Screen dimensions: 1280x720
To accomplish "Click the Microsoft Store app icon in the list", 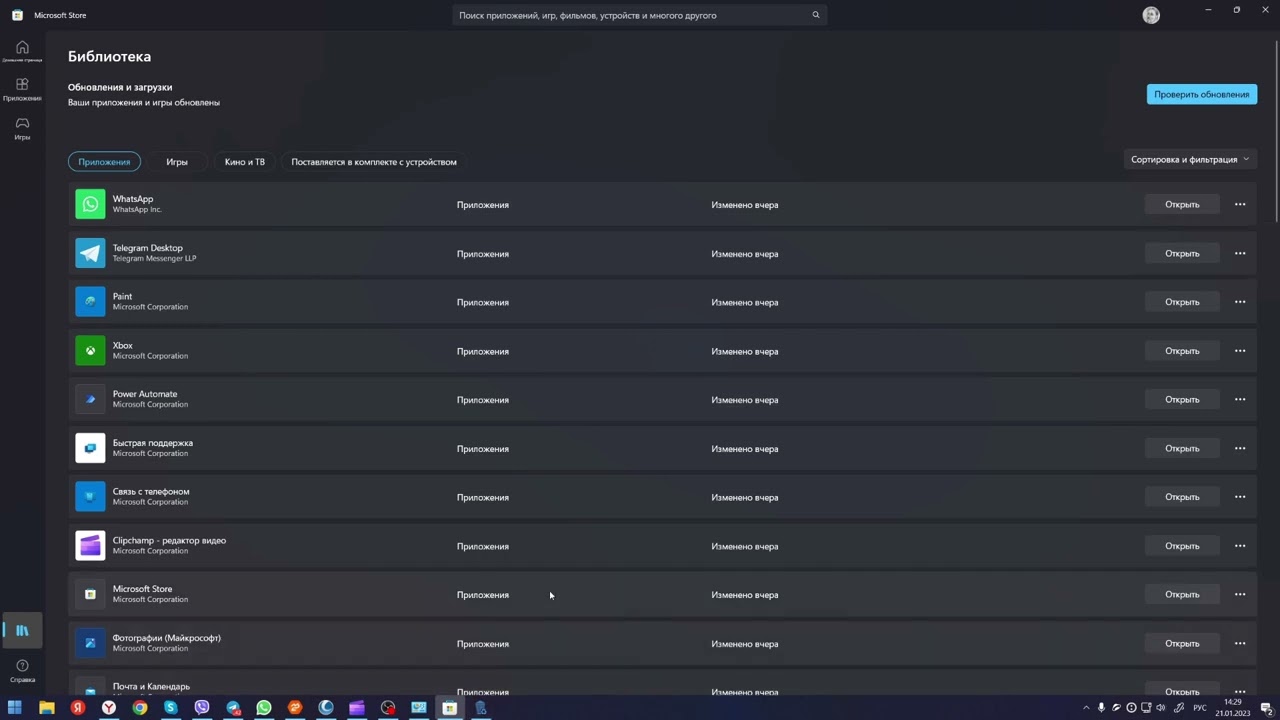I will click(x=90, y=594).
